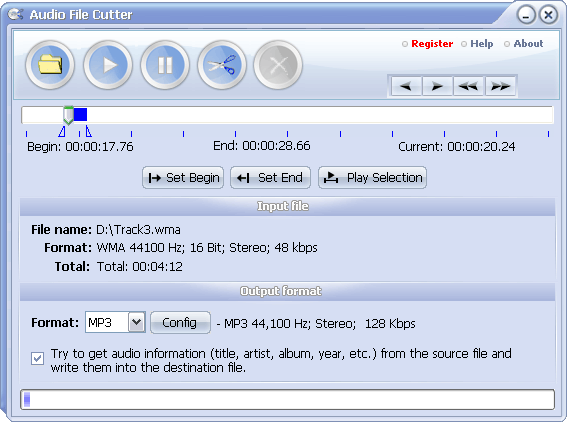The height and width of the screenshot is (422, 567).
Task: Open an audio file with the folder icon
Action: [x=50, y=65]
